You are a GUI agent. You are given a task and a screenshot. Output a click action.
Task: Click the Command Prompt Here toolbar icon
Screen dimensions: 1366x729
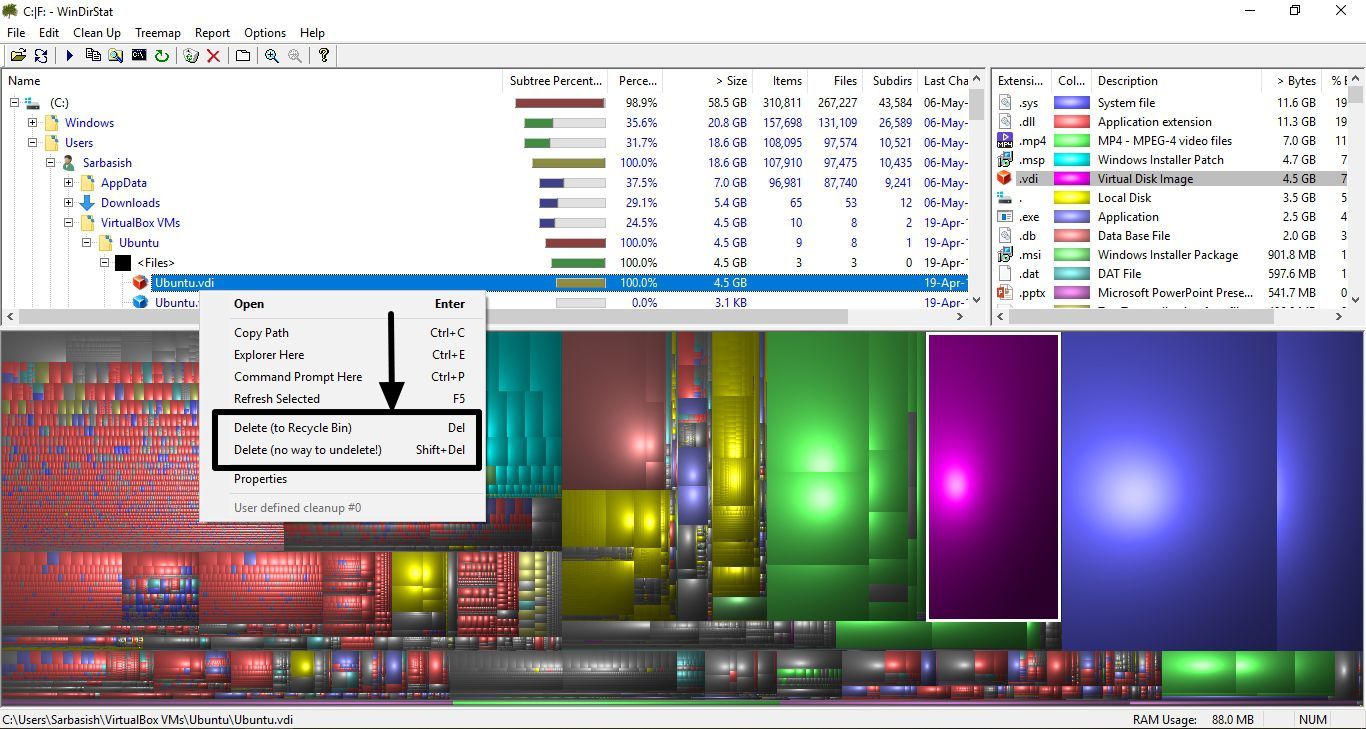pyautogui.click(x=139, y=56)
